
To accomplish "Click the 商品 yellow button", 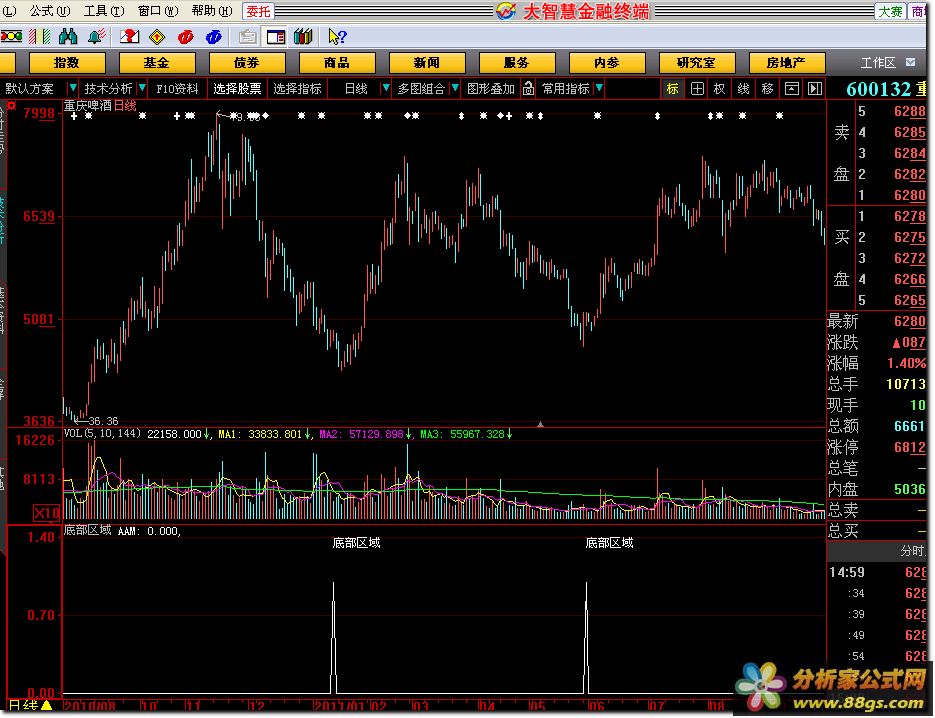I will [337, 63].
